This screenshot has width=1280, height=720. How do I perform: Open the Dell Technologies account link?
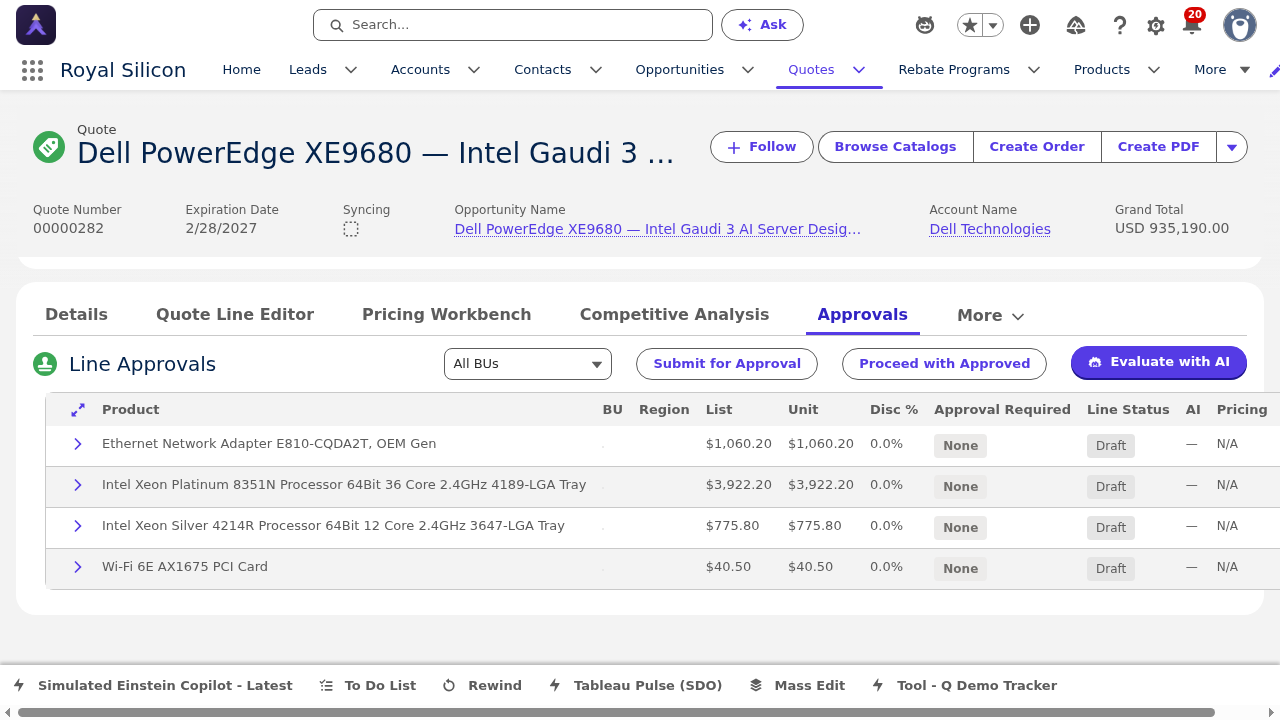[x=990, y=229]
